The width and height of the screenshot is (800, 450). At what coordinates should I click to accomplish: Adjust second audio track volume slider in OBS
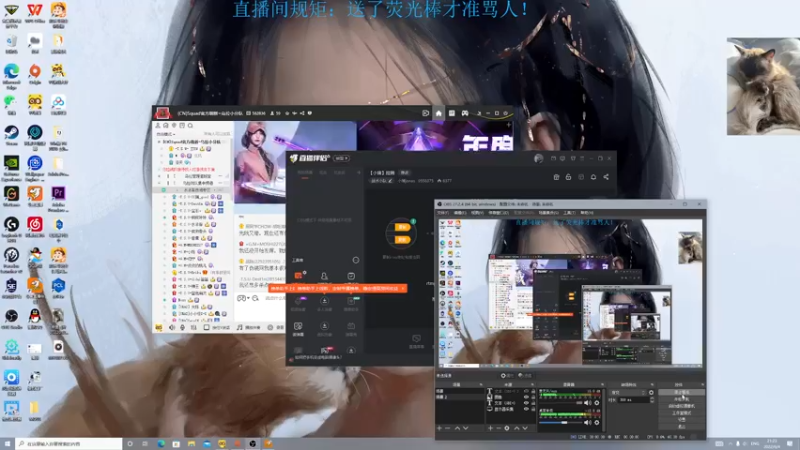coord(560,422)
